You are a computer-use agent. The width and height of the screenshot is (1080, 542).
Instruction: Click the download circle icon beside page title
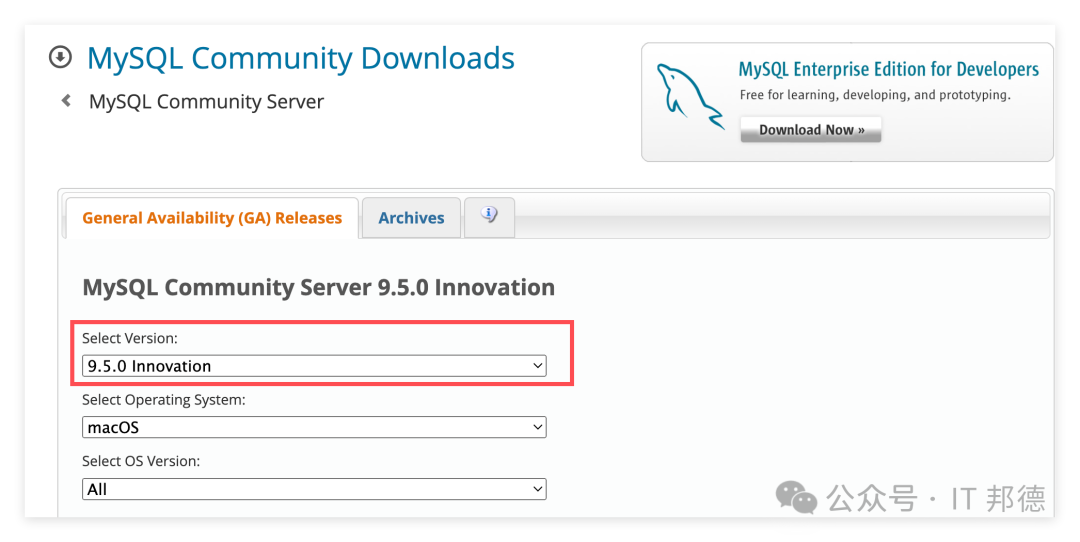click(61, 57)
